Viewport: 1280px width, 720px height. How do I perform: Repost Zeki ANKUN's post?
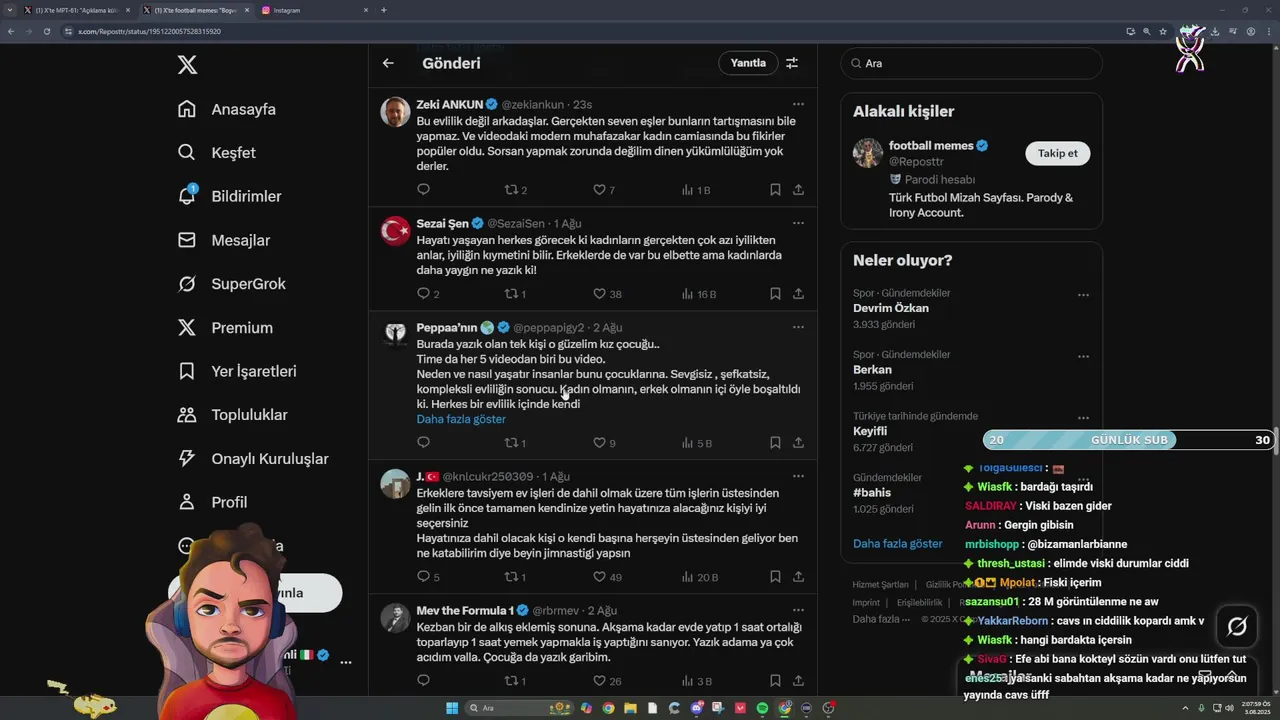[x=511, y=189]
